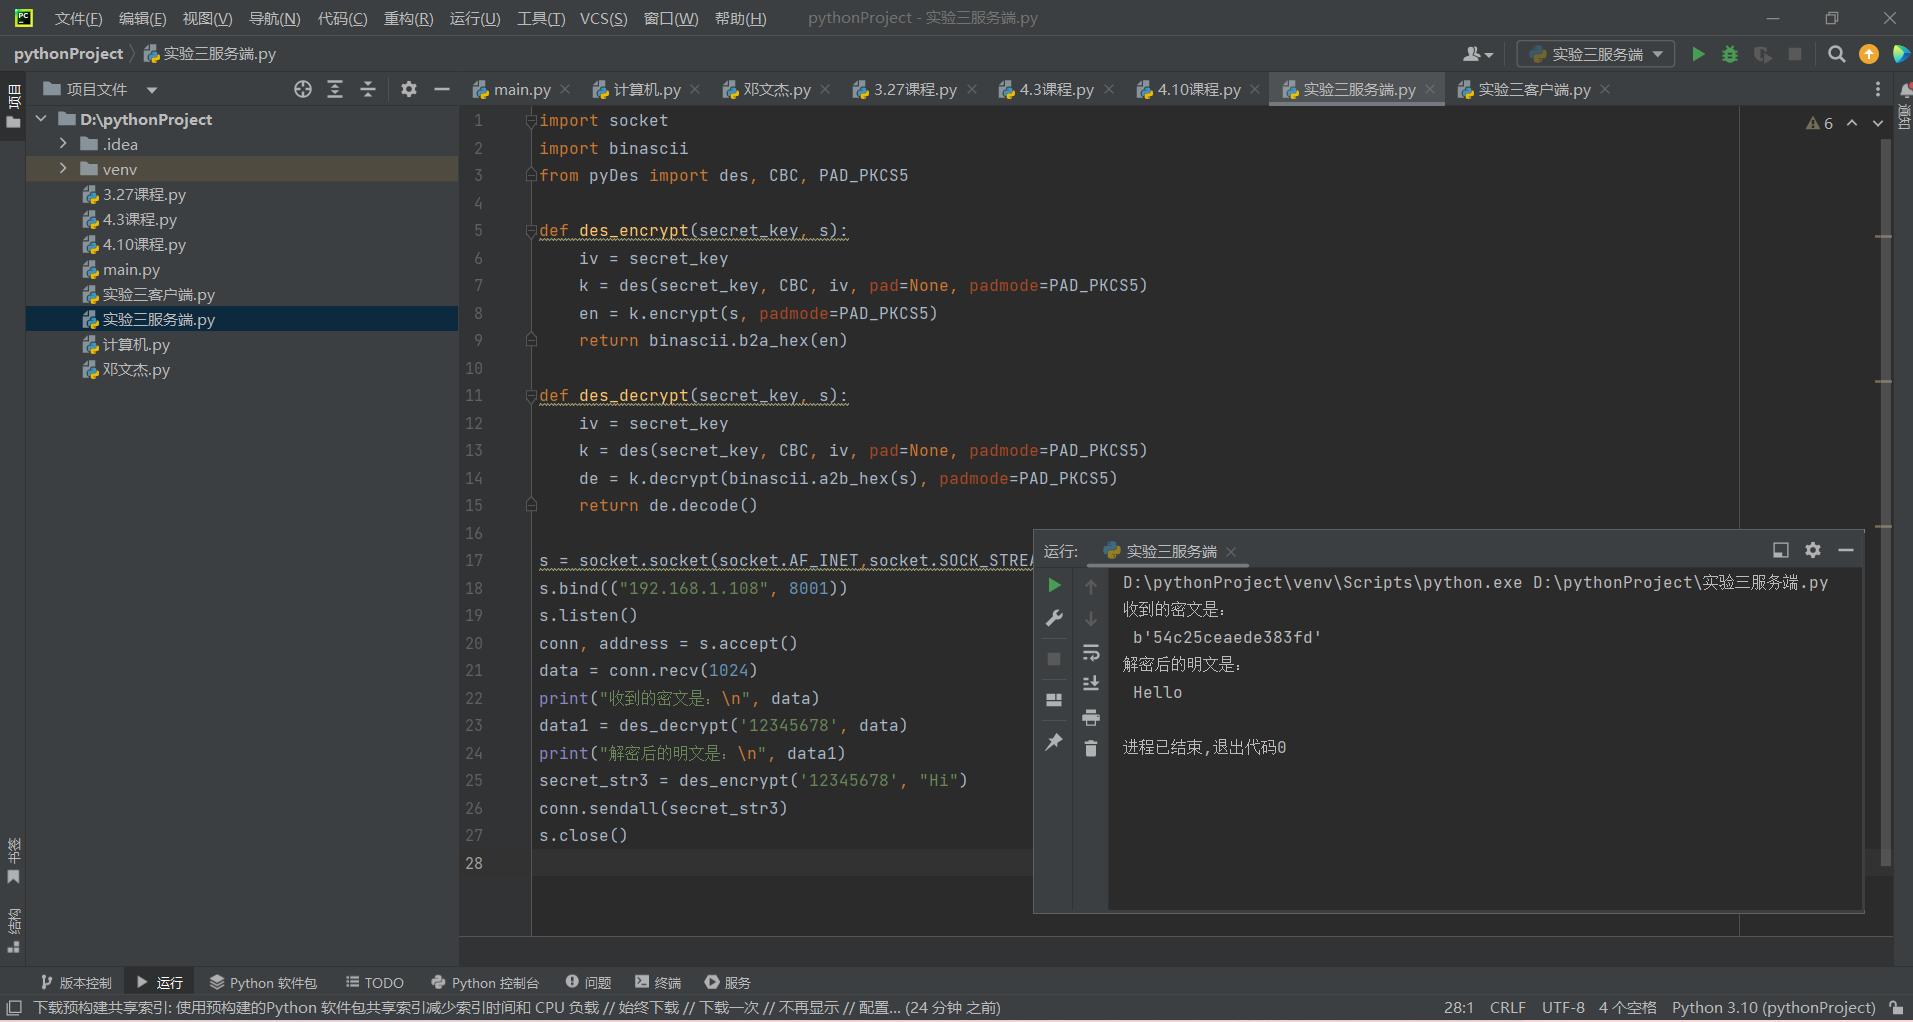1913x1022 pixels.
Task: Start debugging with the bug icon
Action: click(1730, 54)
